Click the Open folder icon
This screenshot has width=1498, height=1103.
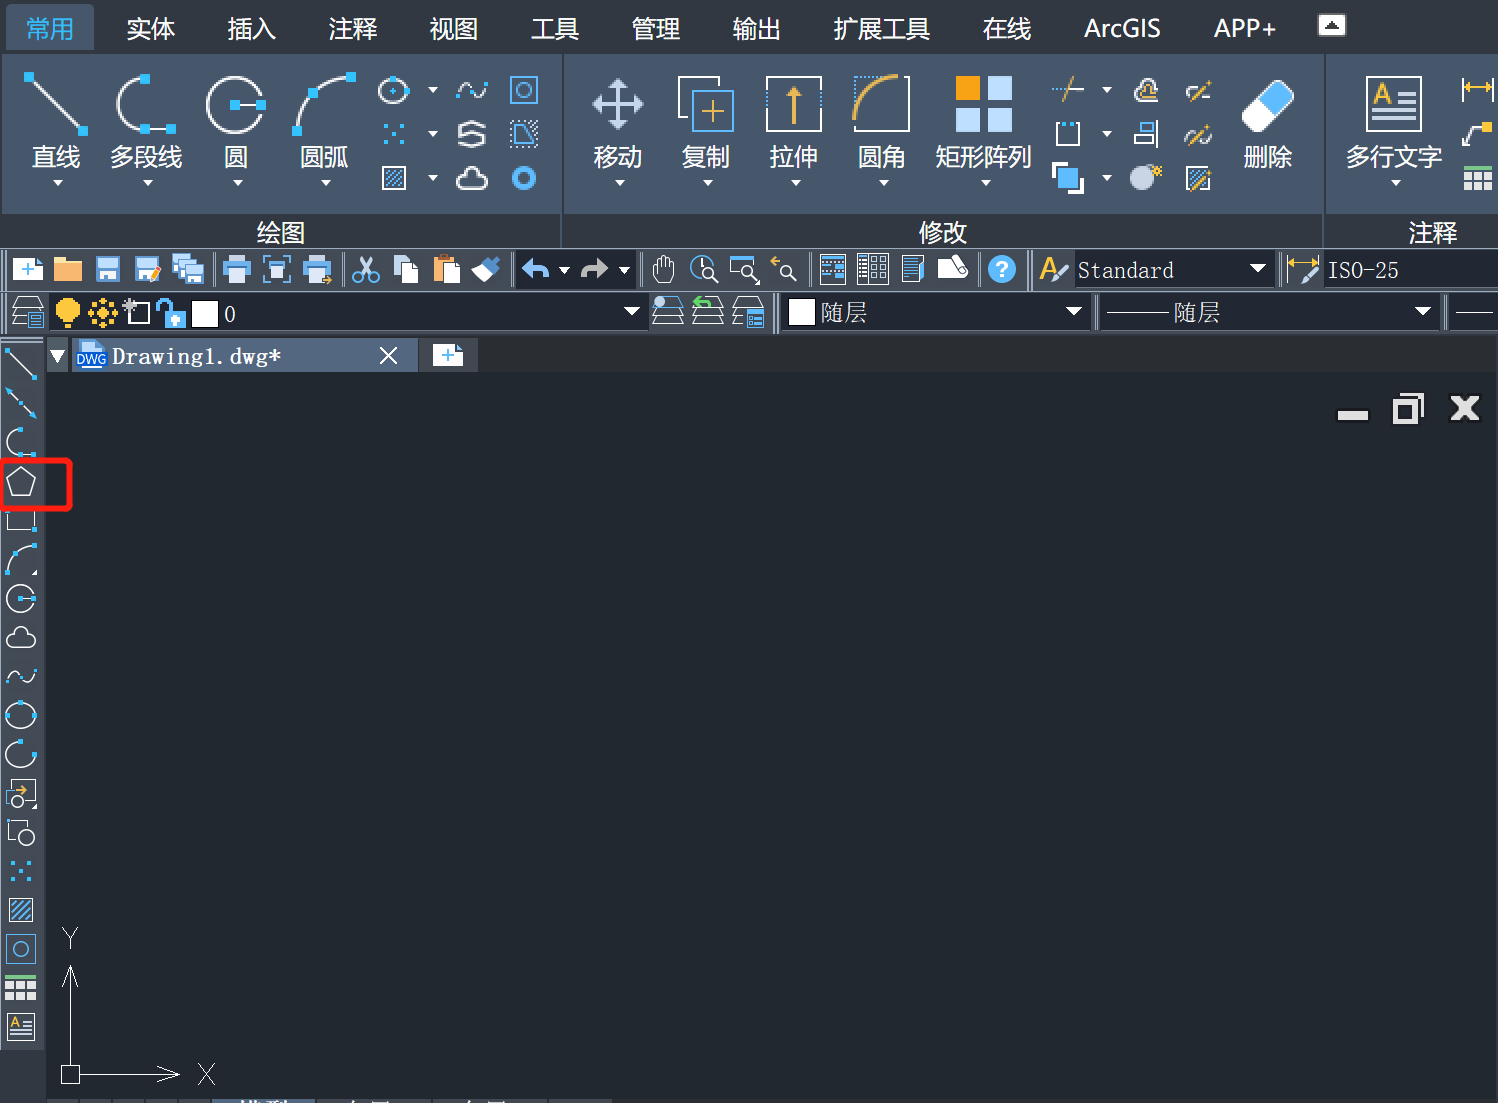point(68,269)
